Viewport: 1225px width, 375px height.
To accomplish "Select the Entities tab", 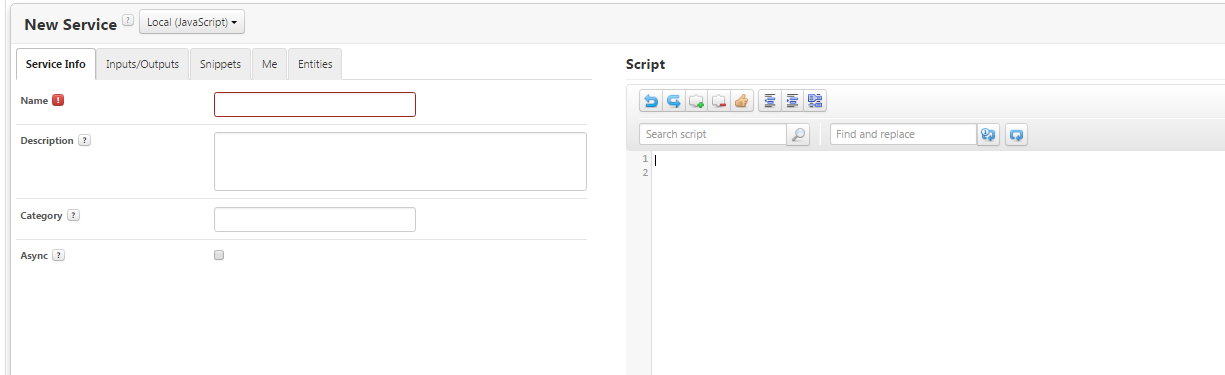I will click(315, 64).
